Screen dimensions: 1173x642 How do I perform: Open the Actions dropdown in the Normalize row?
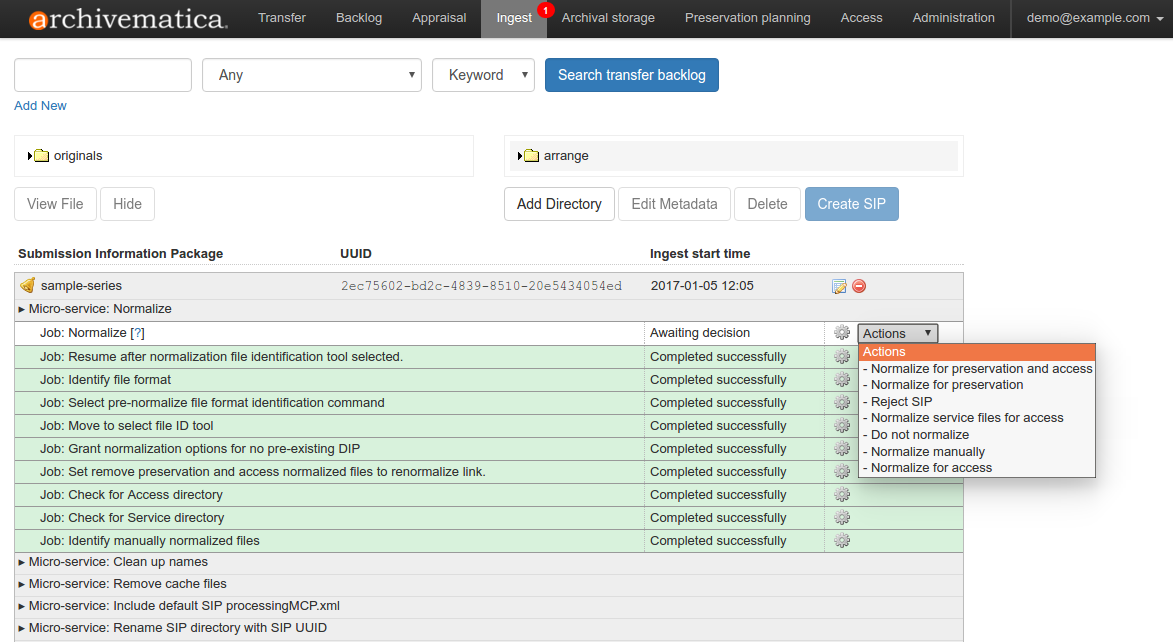(897, 332)
